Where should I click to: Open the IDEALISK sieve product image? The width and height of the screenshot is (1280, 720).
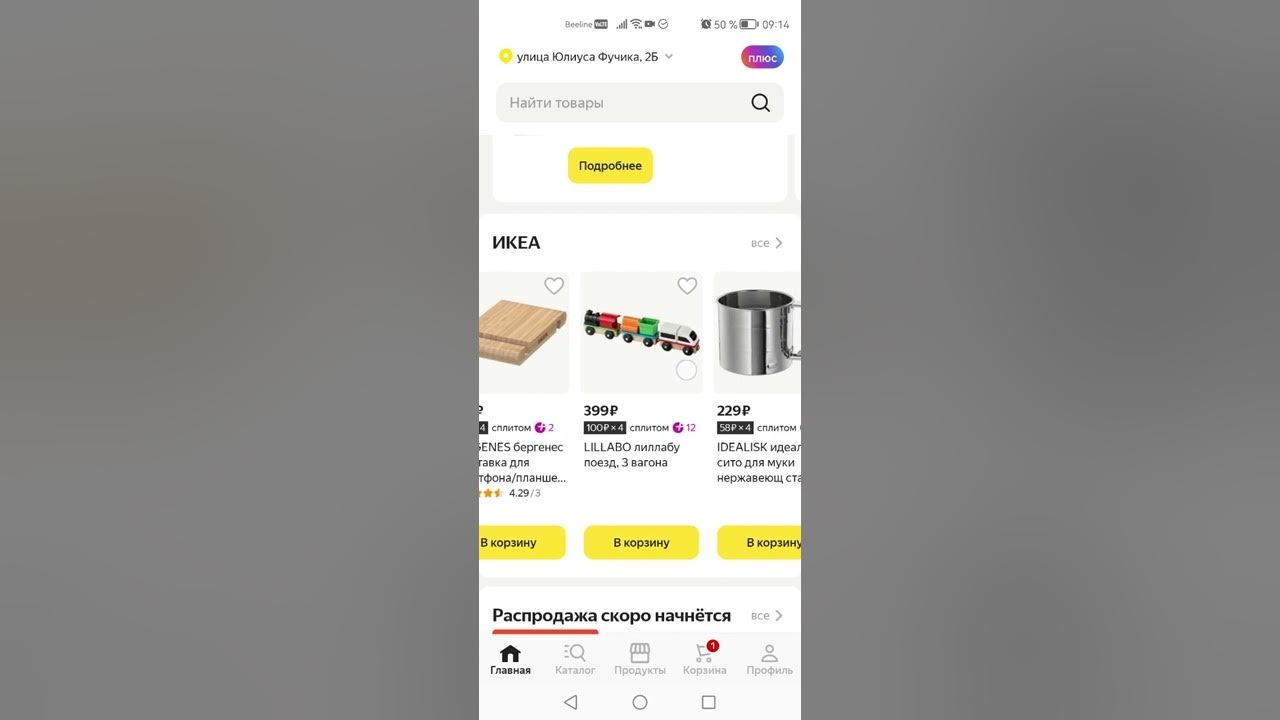pos(759,332)
